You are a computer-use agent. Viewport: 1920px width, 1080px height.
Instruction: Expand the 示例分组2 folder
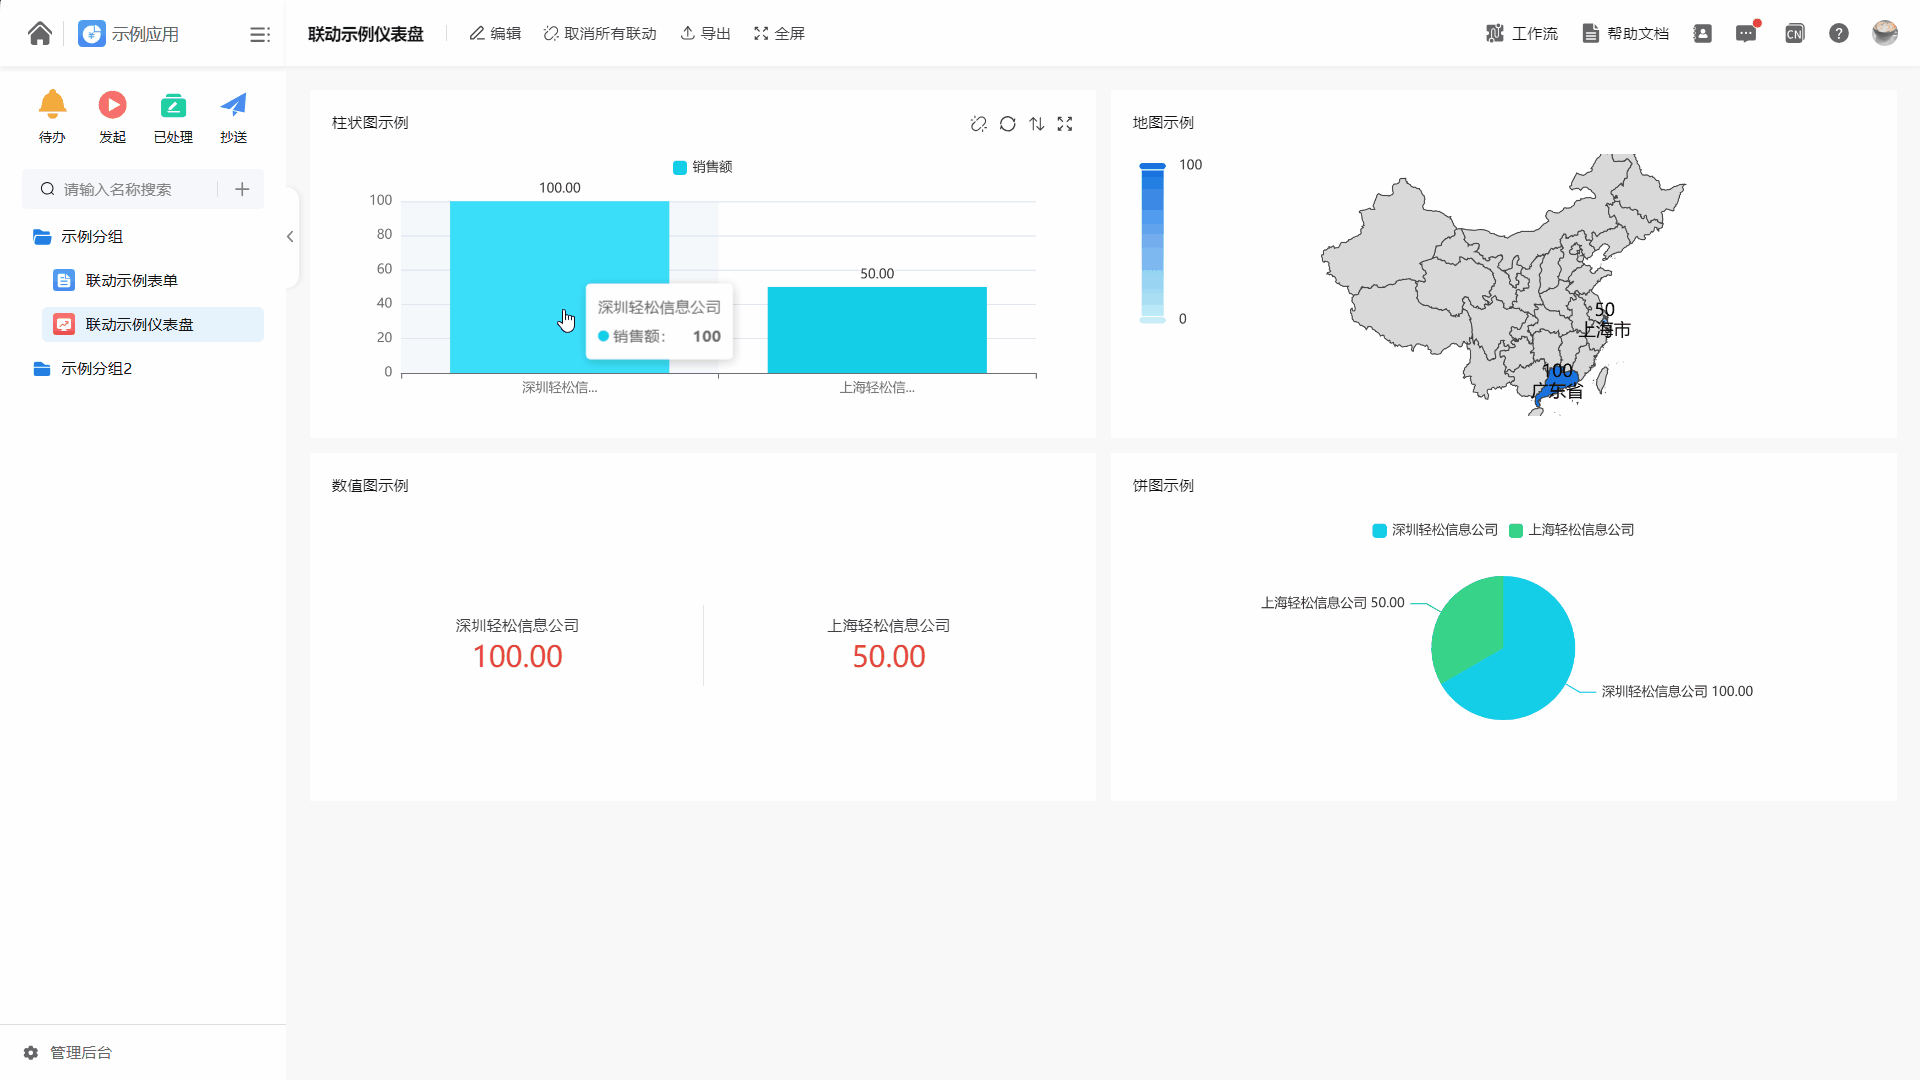click(x=96, y=369)
